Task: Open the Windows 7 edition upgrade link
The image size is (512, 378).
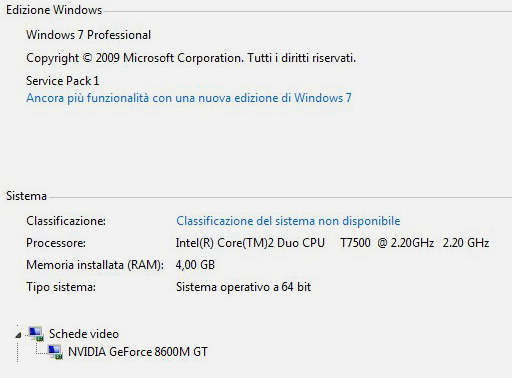Action: pyautogui.click(x=189, y=98)
